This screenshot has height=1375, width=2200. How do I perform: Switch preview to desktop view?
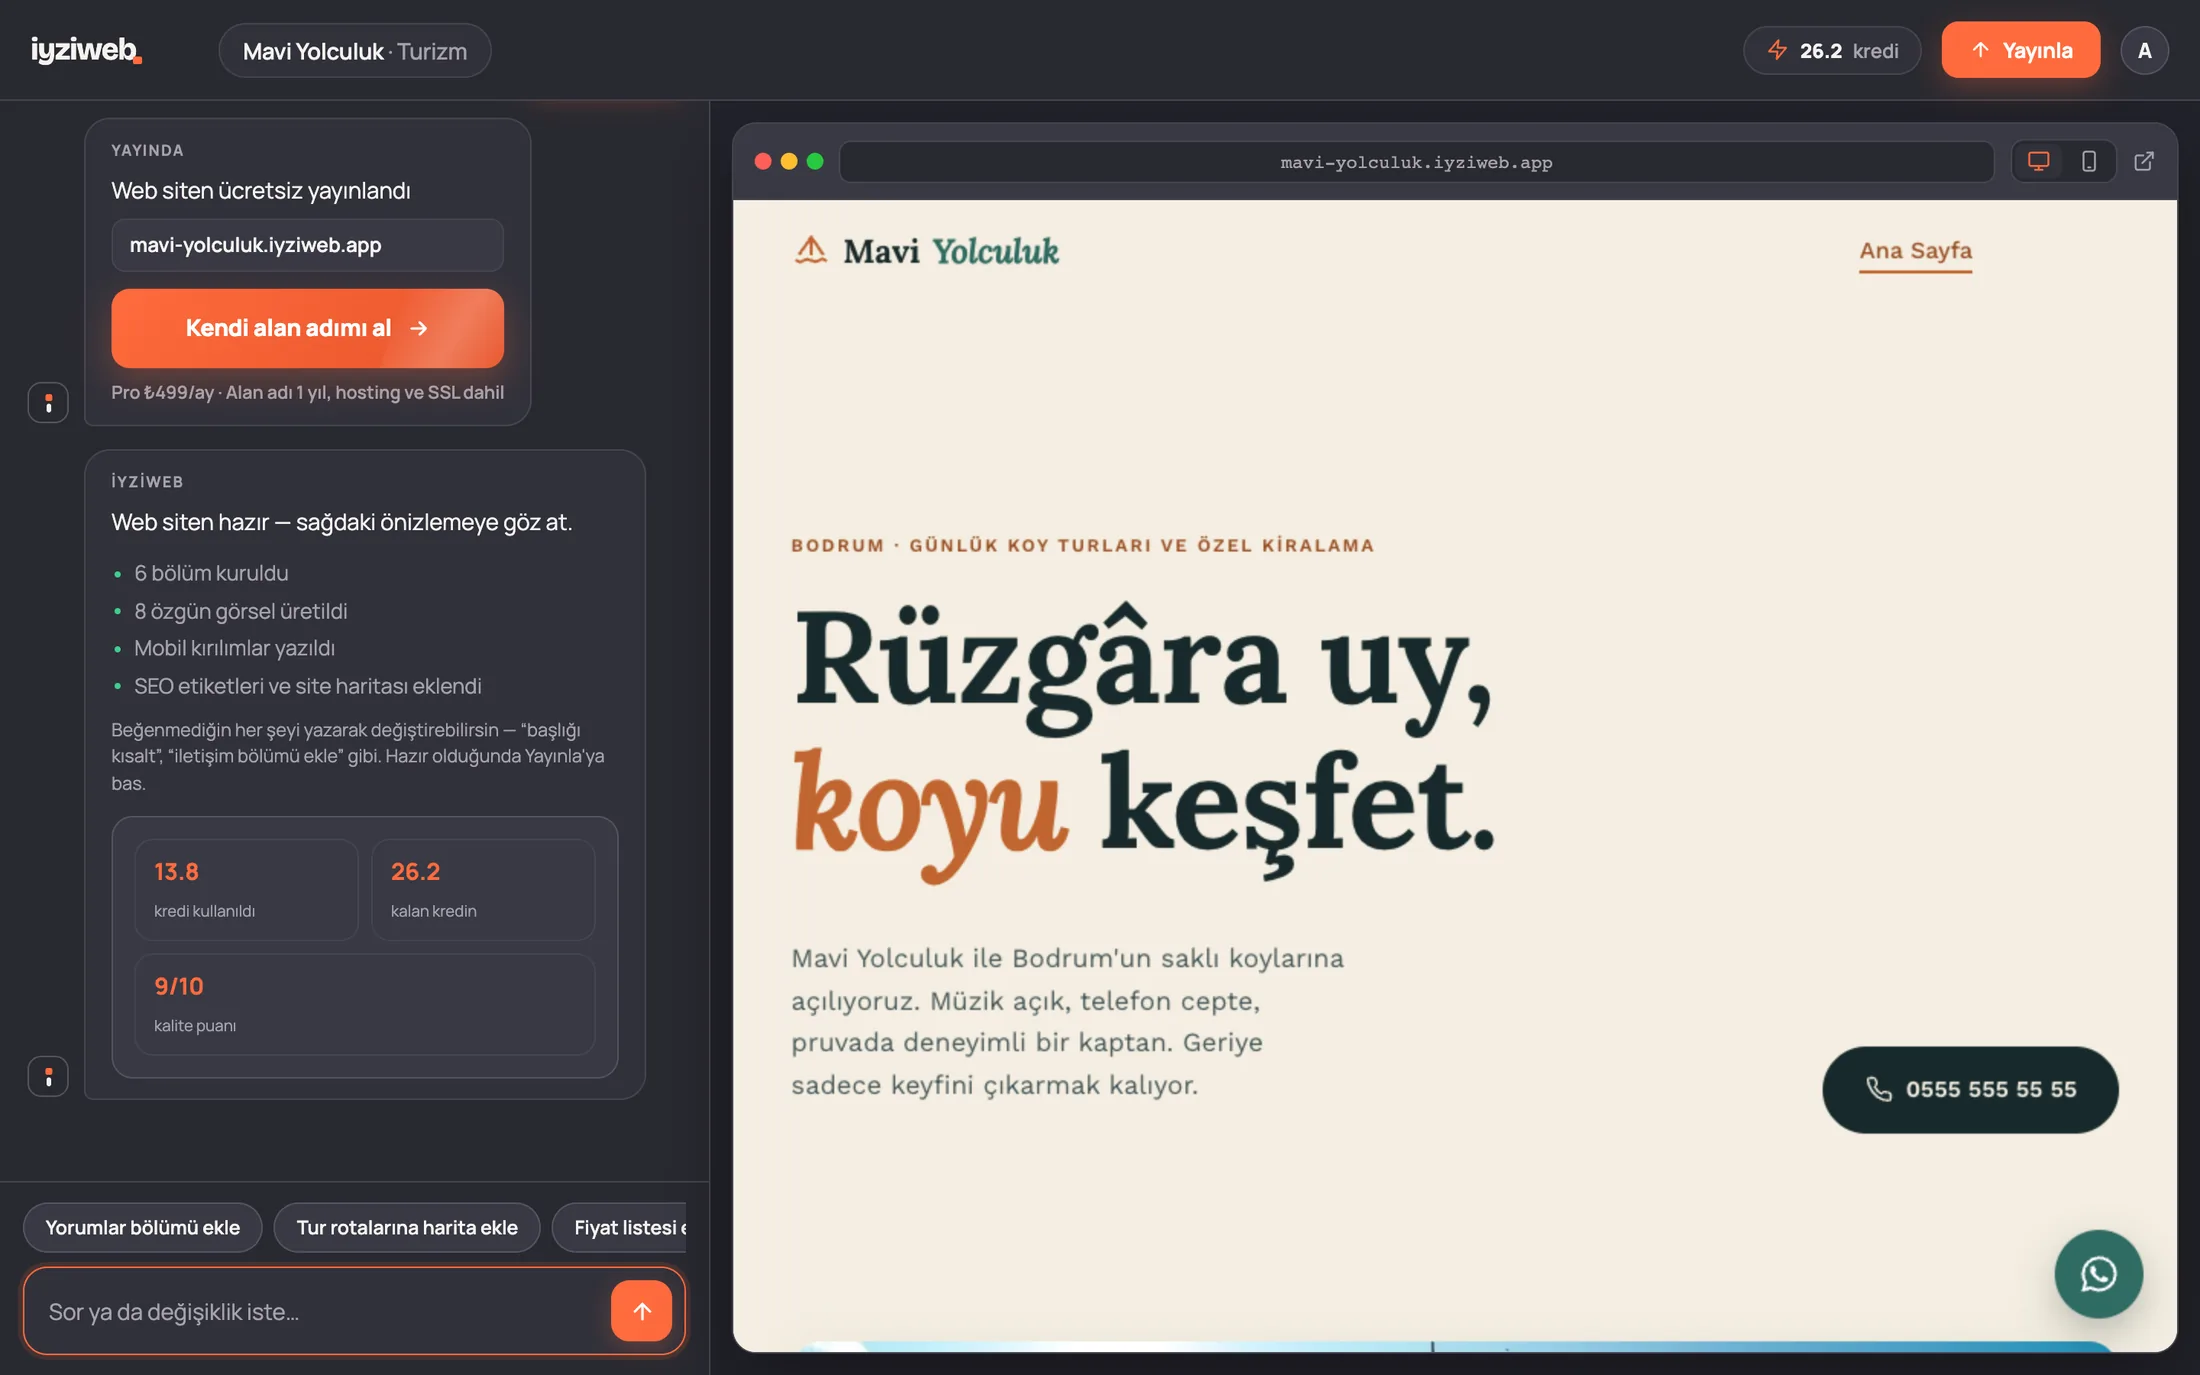[x=2038, y=161]
